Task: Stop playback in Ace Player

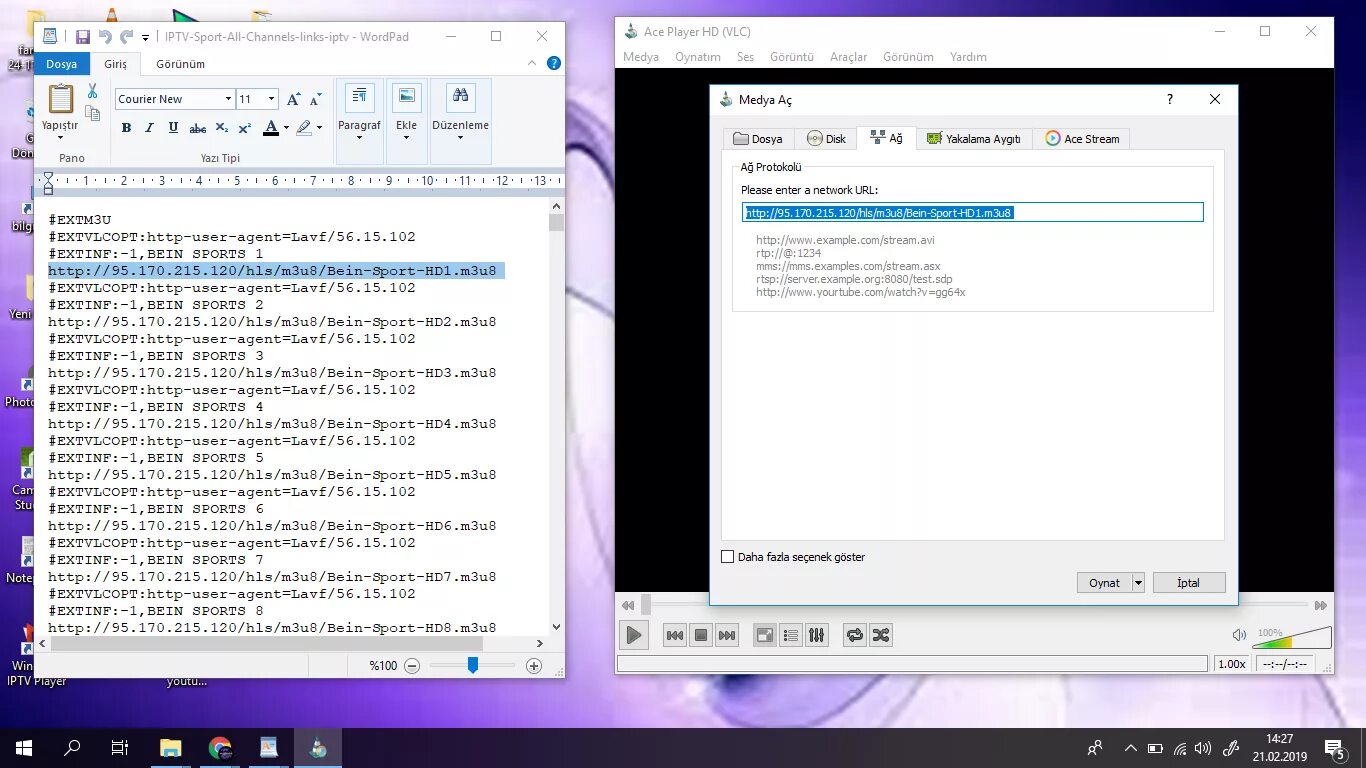Action: (701, 635)
